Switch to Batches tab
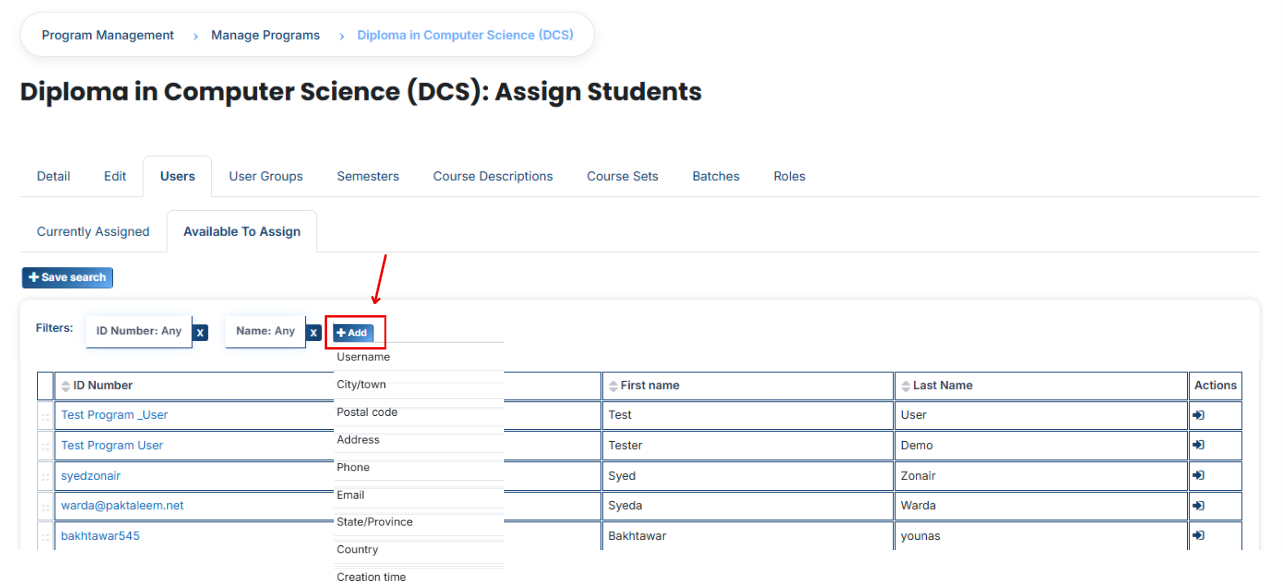This screenshot has width=1283, height=587. (716, 176)
